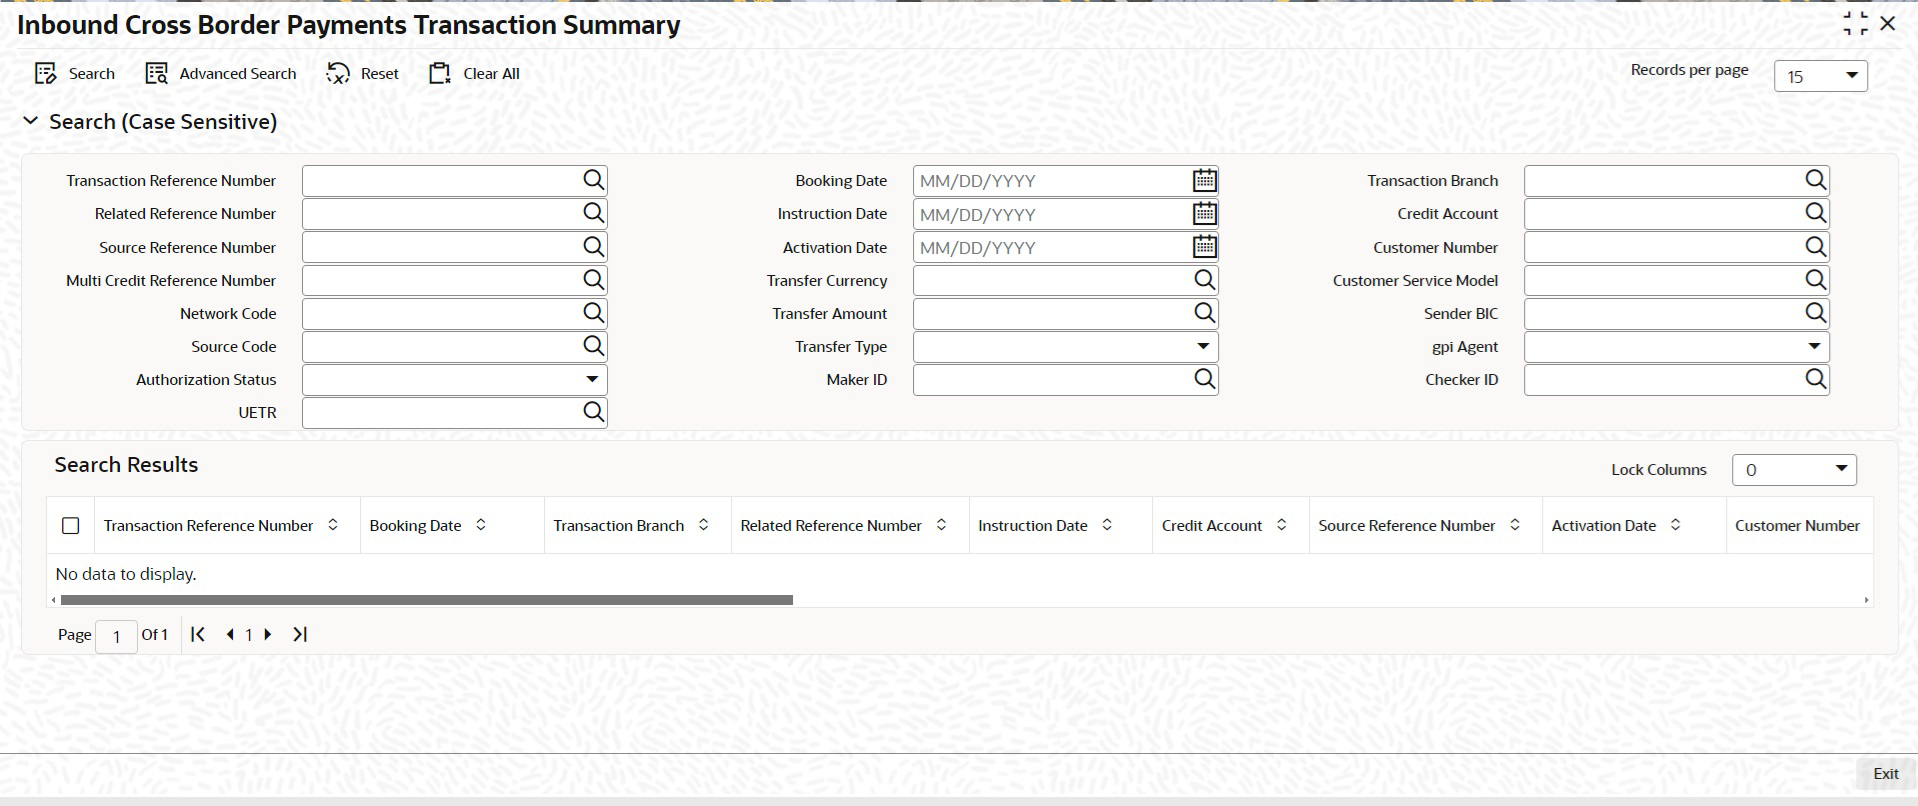Screen dimensions: 1918x806
Task: Restore down the summary window
Action: (1855, 23)
